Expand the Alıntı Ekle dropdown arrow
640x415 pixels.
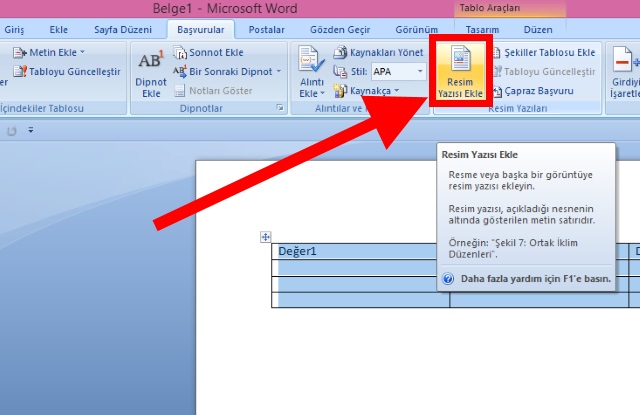click(322, 93)
